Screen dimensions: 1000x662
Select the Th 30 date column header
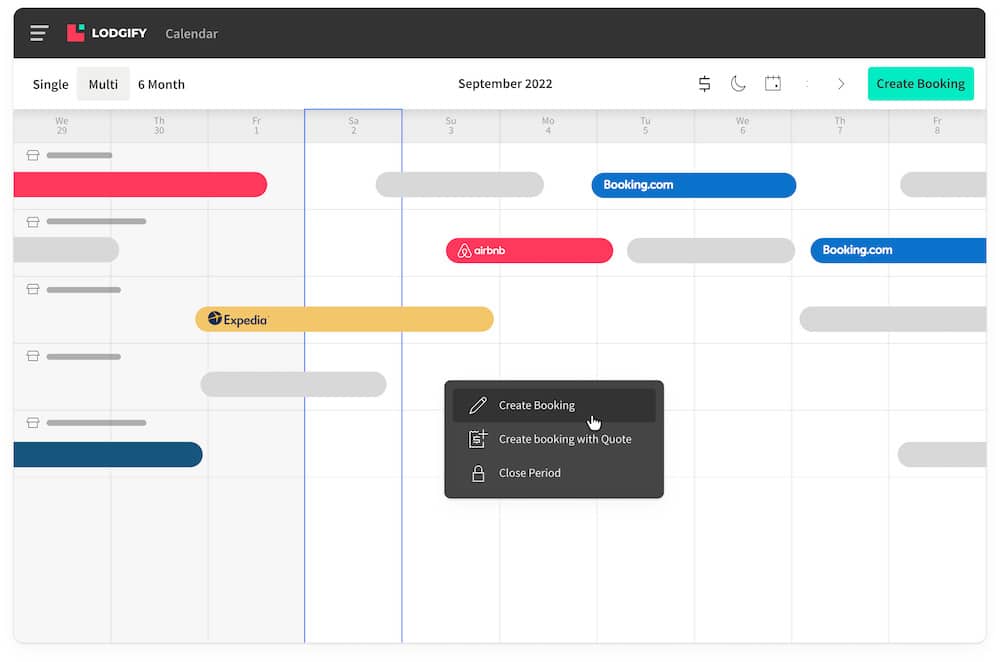point(159,126)
